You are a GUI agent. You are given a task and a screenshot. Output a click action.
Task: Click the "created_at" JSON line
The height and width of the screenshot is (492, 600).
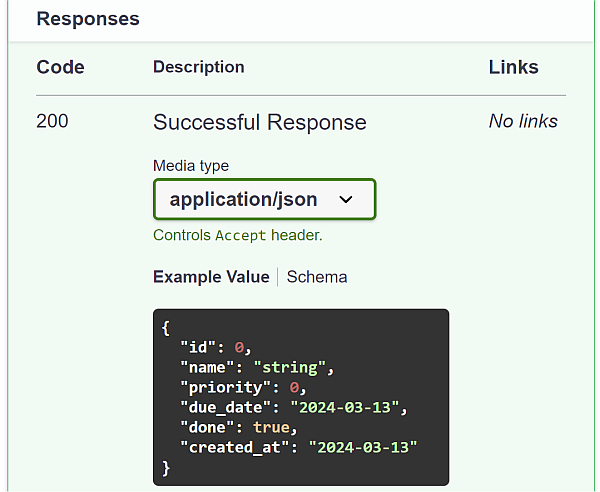tap(298, 447)
